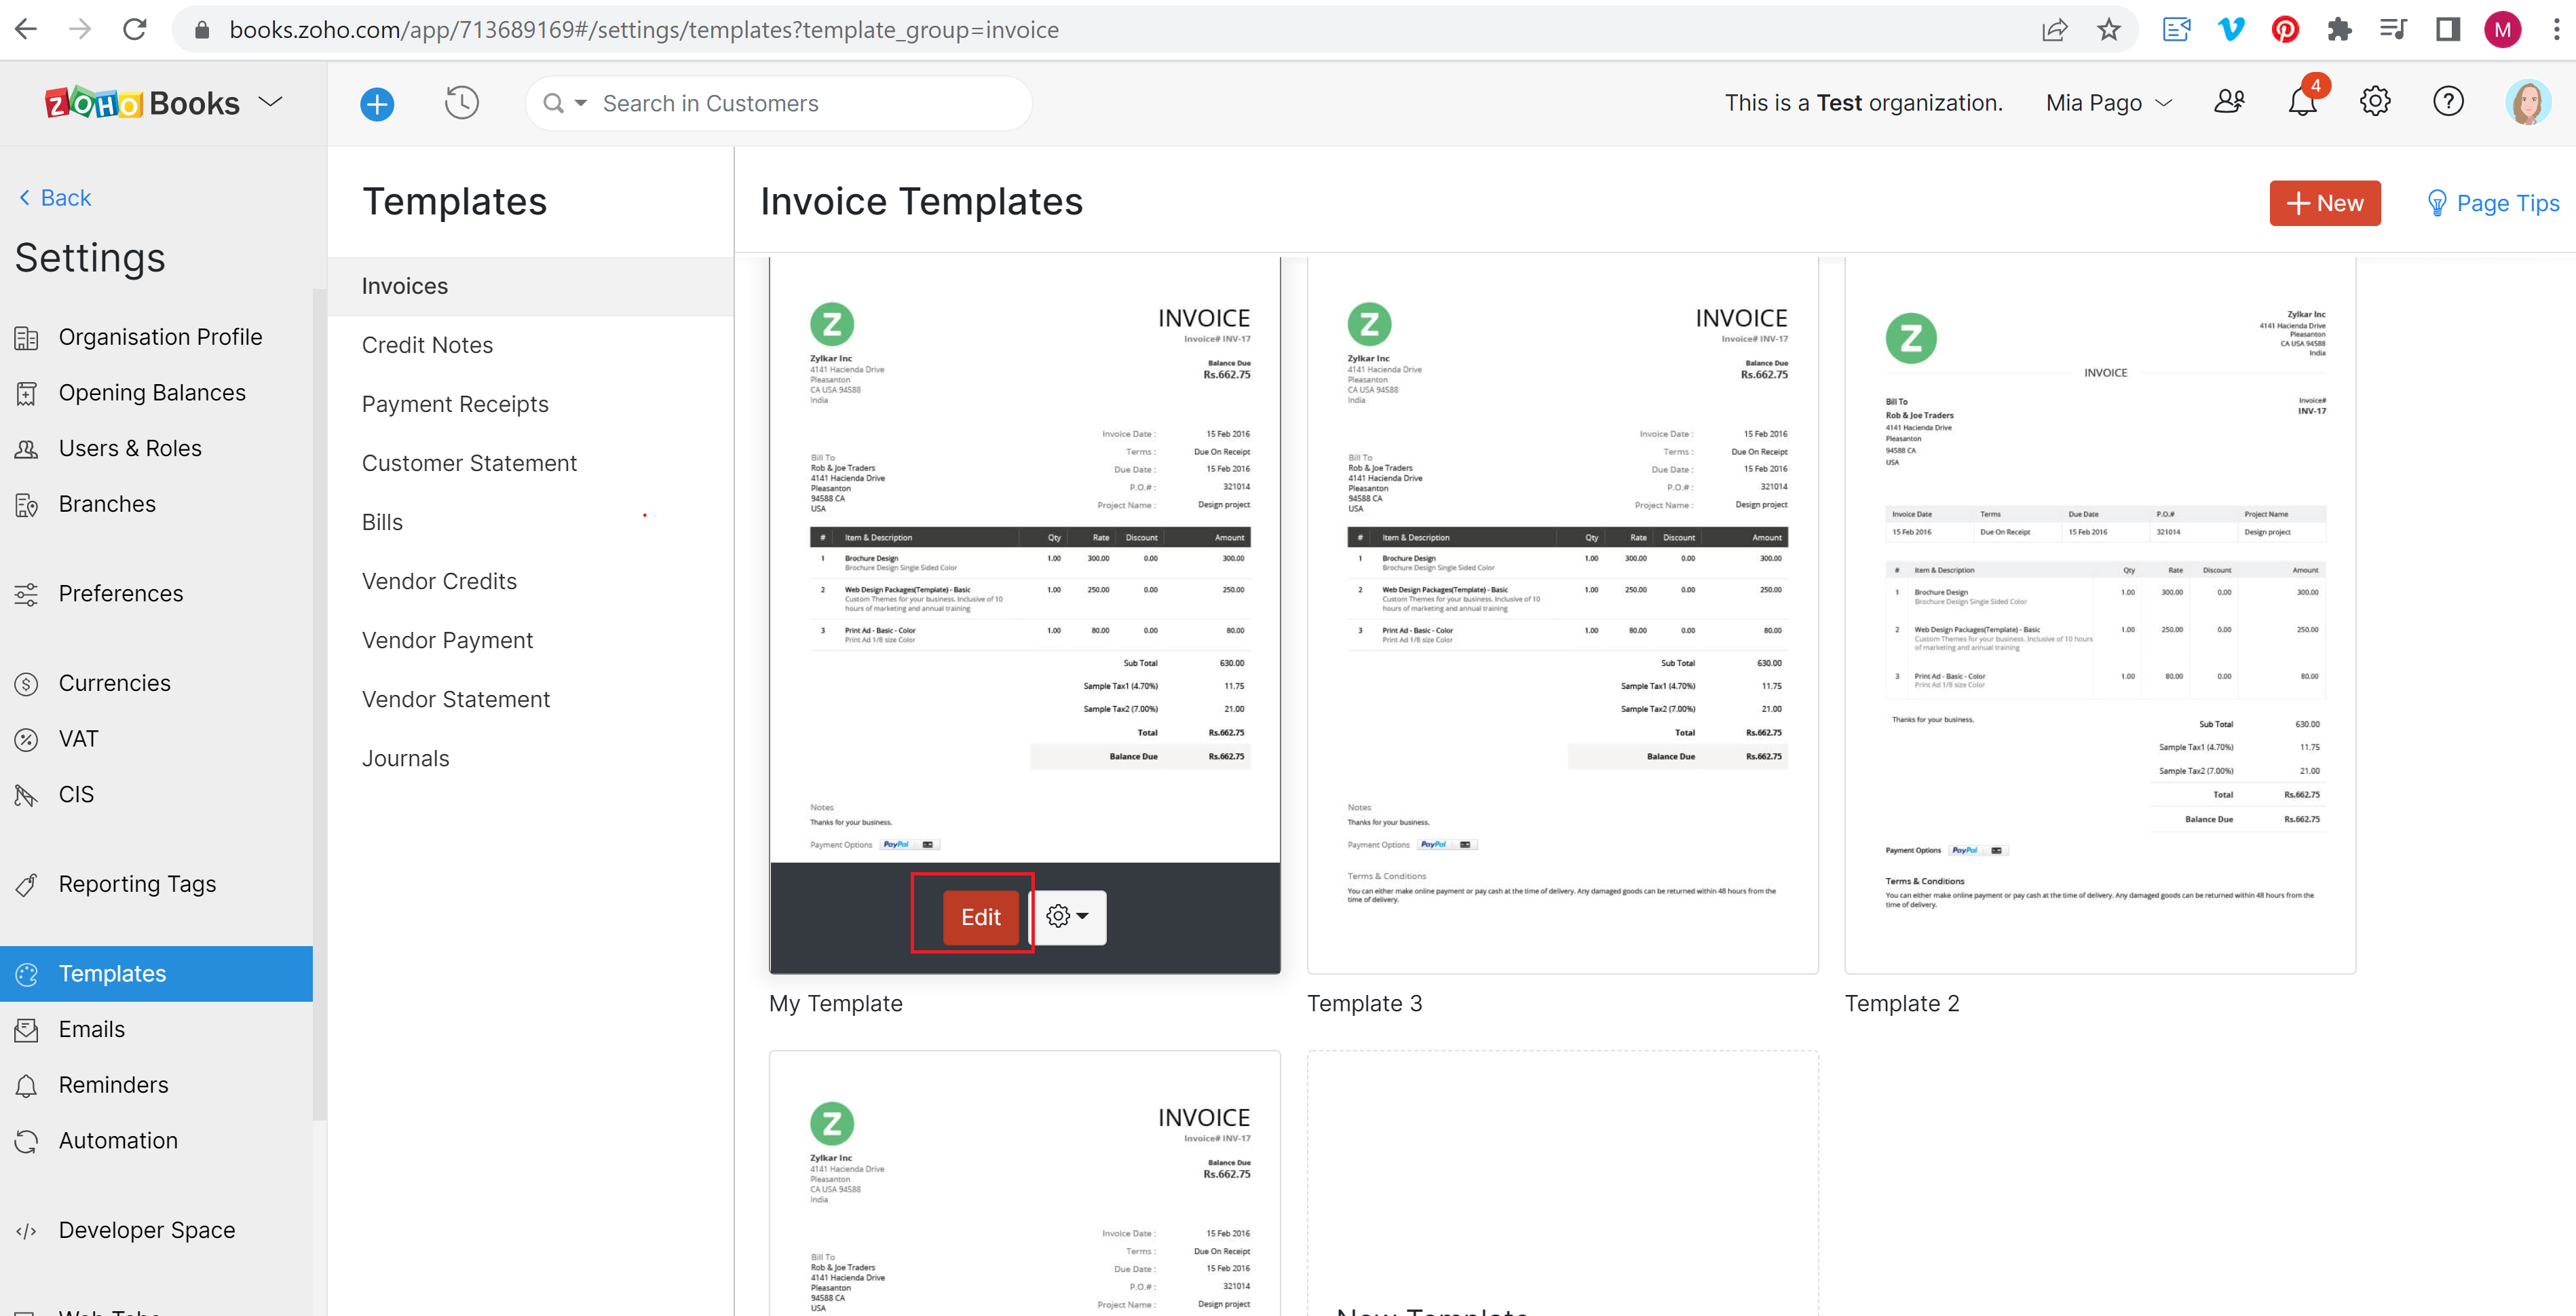Open the browser share icon
This screenshot has height=1316, width=2576.
[x=2054, y=29]
